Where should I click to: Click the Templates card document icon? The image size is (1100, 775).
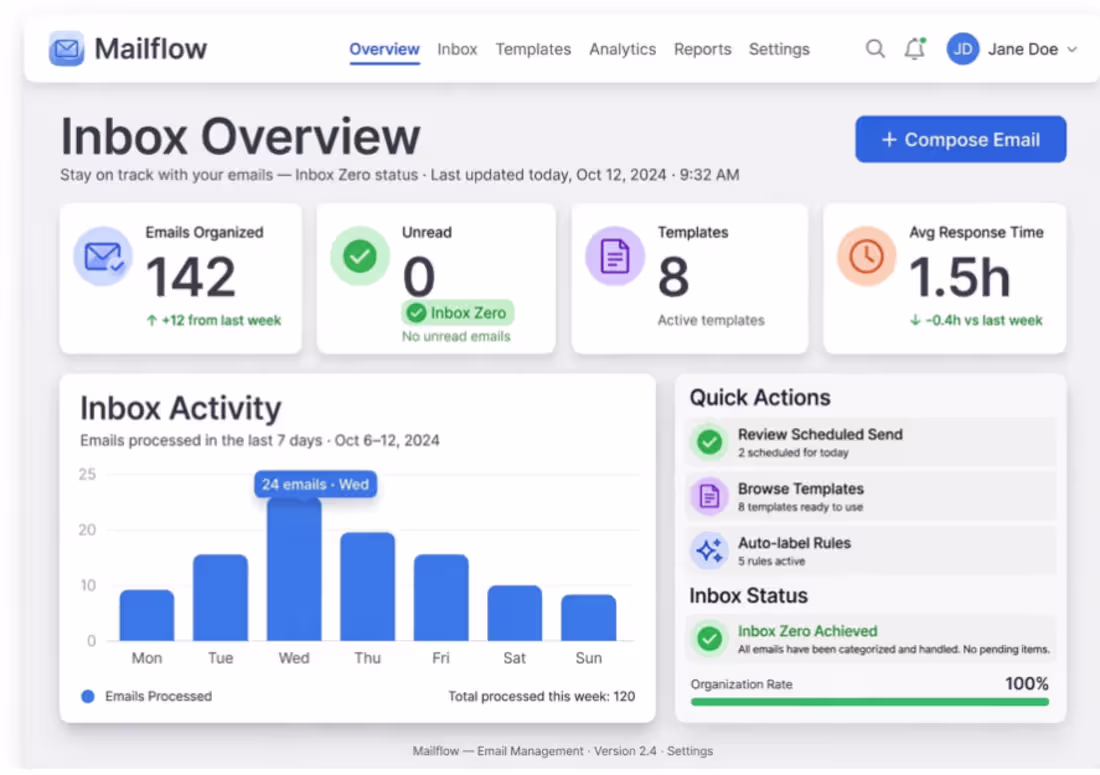pos(615,256)
